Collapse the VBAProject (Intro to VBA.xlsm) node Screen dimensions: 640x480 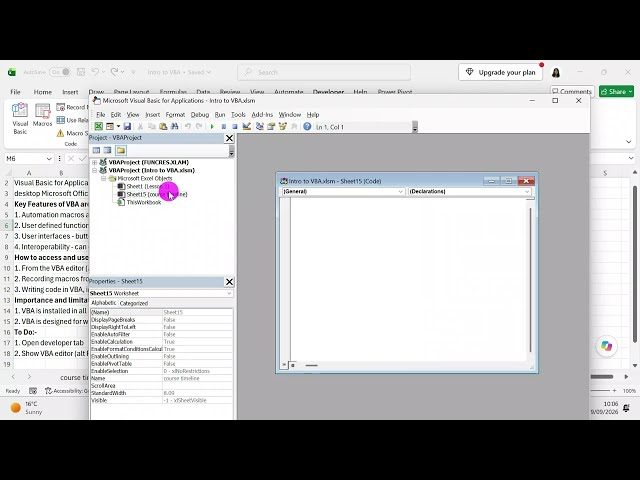click(95, 170)
